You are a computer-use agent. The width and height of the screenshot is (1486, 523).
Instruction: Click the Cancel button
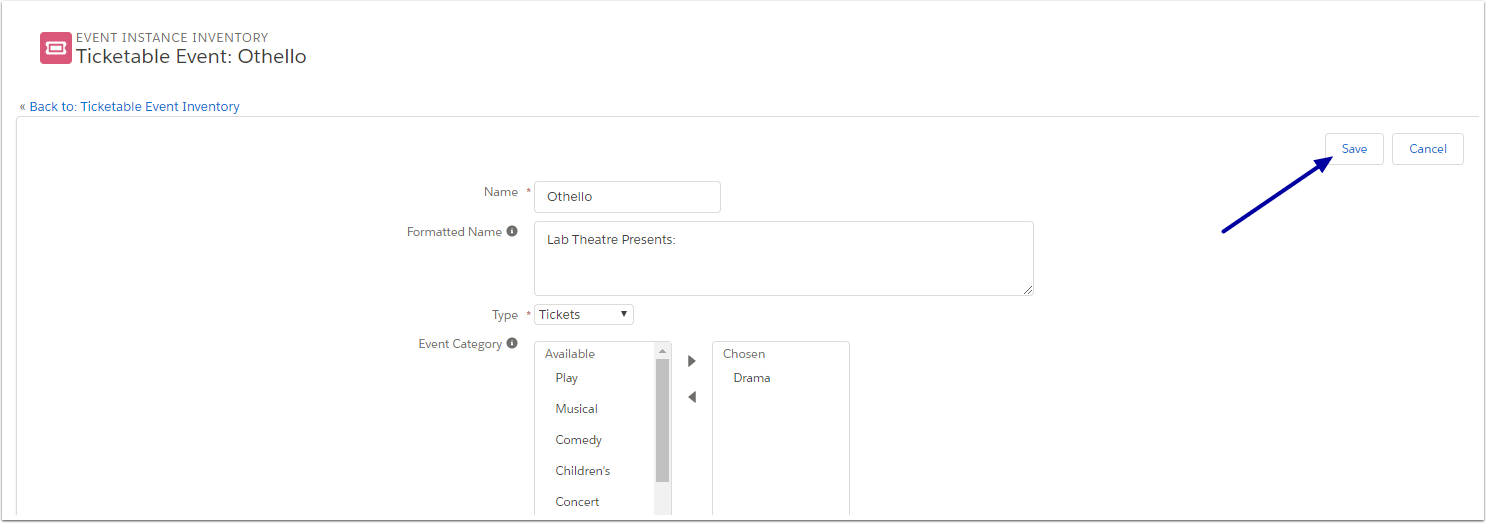(x=1428, y=149)
